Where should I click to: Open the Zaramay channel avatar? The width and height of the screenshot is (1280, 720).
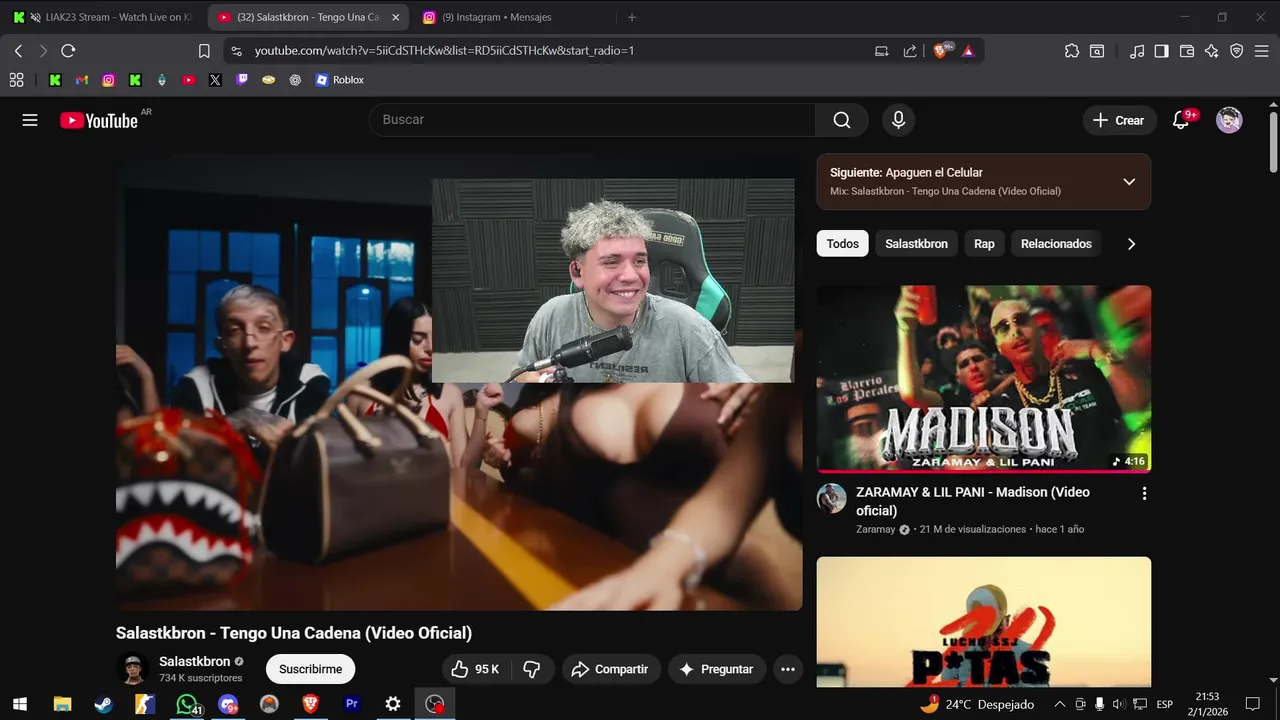[831, 499]
